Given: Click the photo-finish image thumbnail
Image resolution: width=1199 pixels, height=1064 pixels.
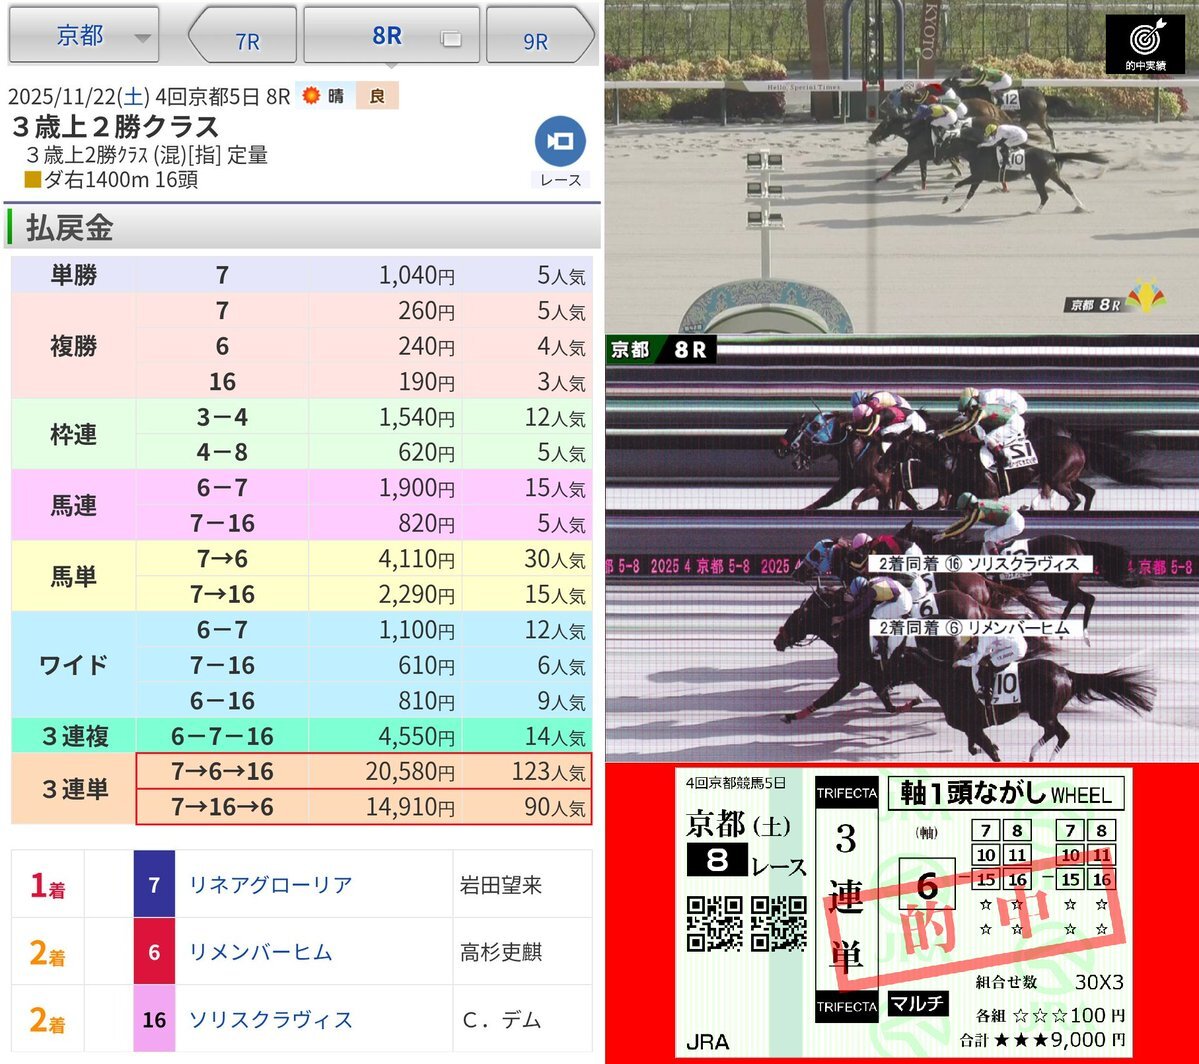Looking at the screenshot, I should 900,548.
